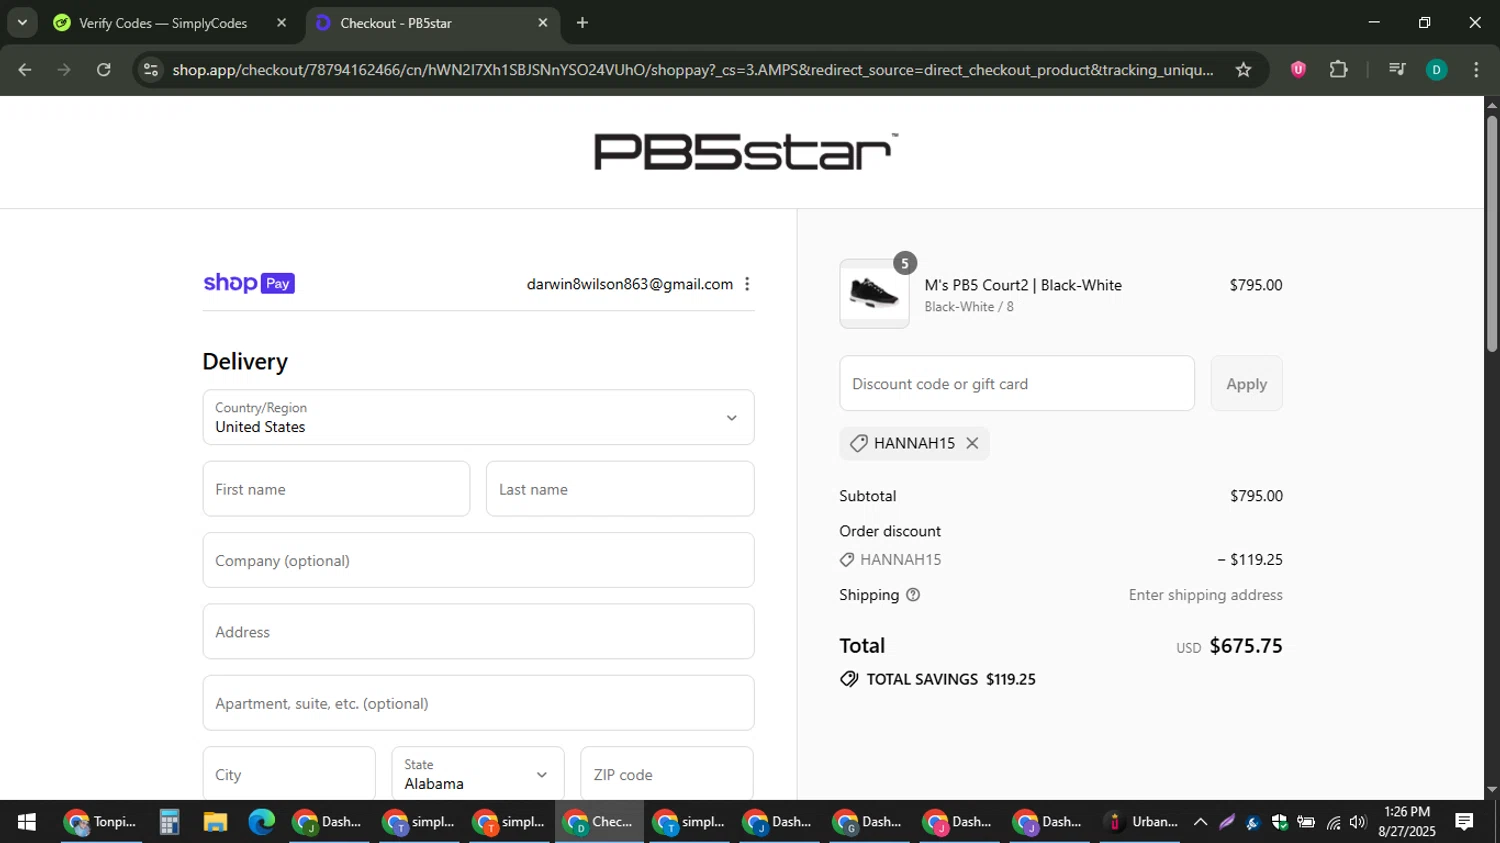Open Chrome three-dot menu
This screenshot has width=1500, height=843.
[1476, 70]
